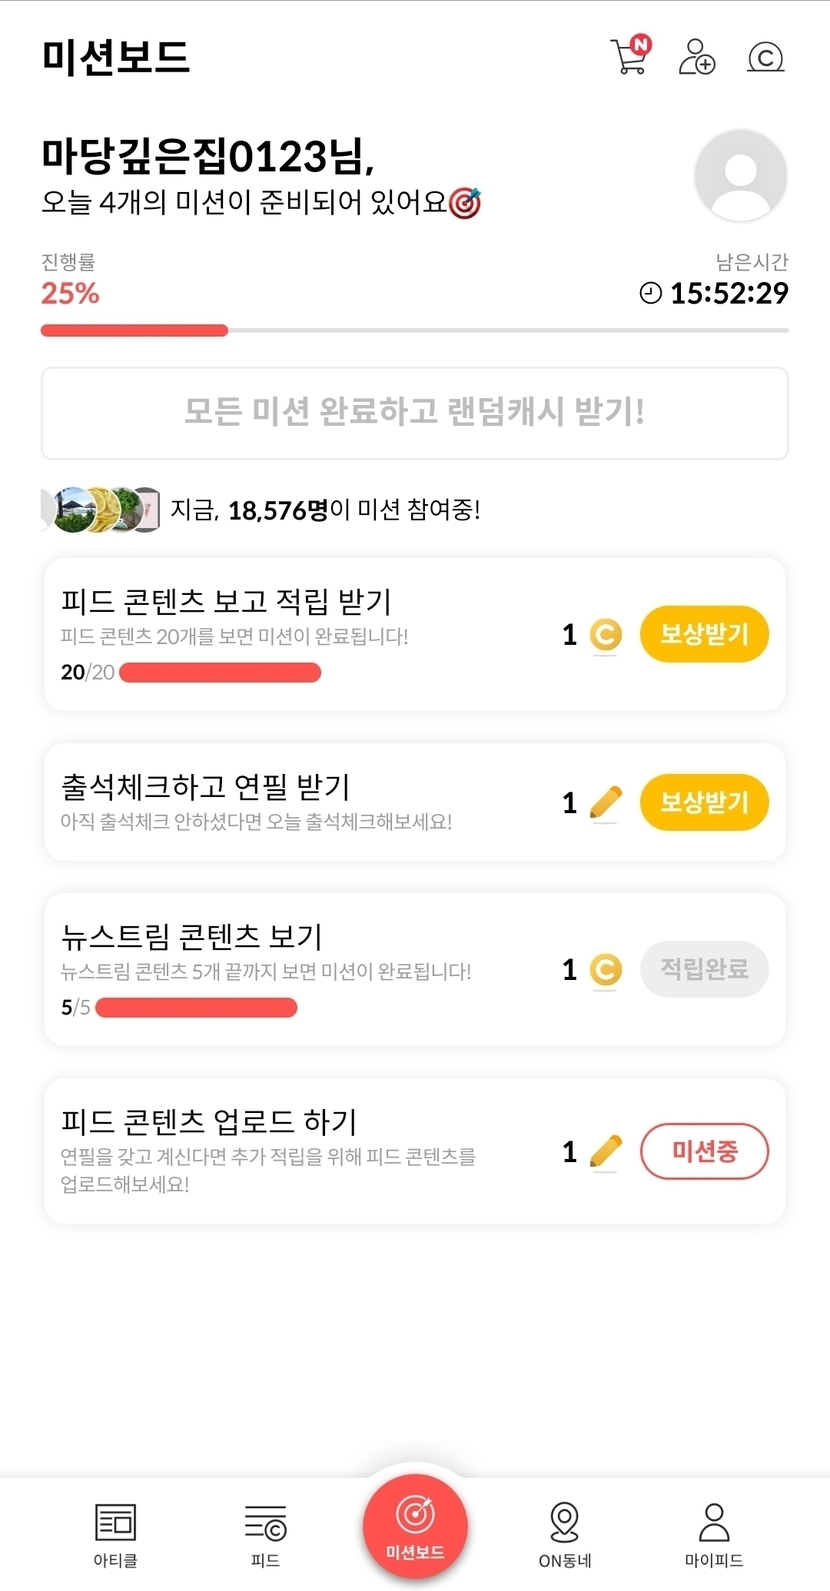Click the pencil icon on upload mission
Viewport: 830px width, 1591px height.
point(605,1151)
